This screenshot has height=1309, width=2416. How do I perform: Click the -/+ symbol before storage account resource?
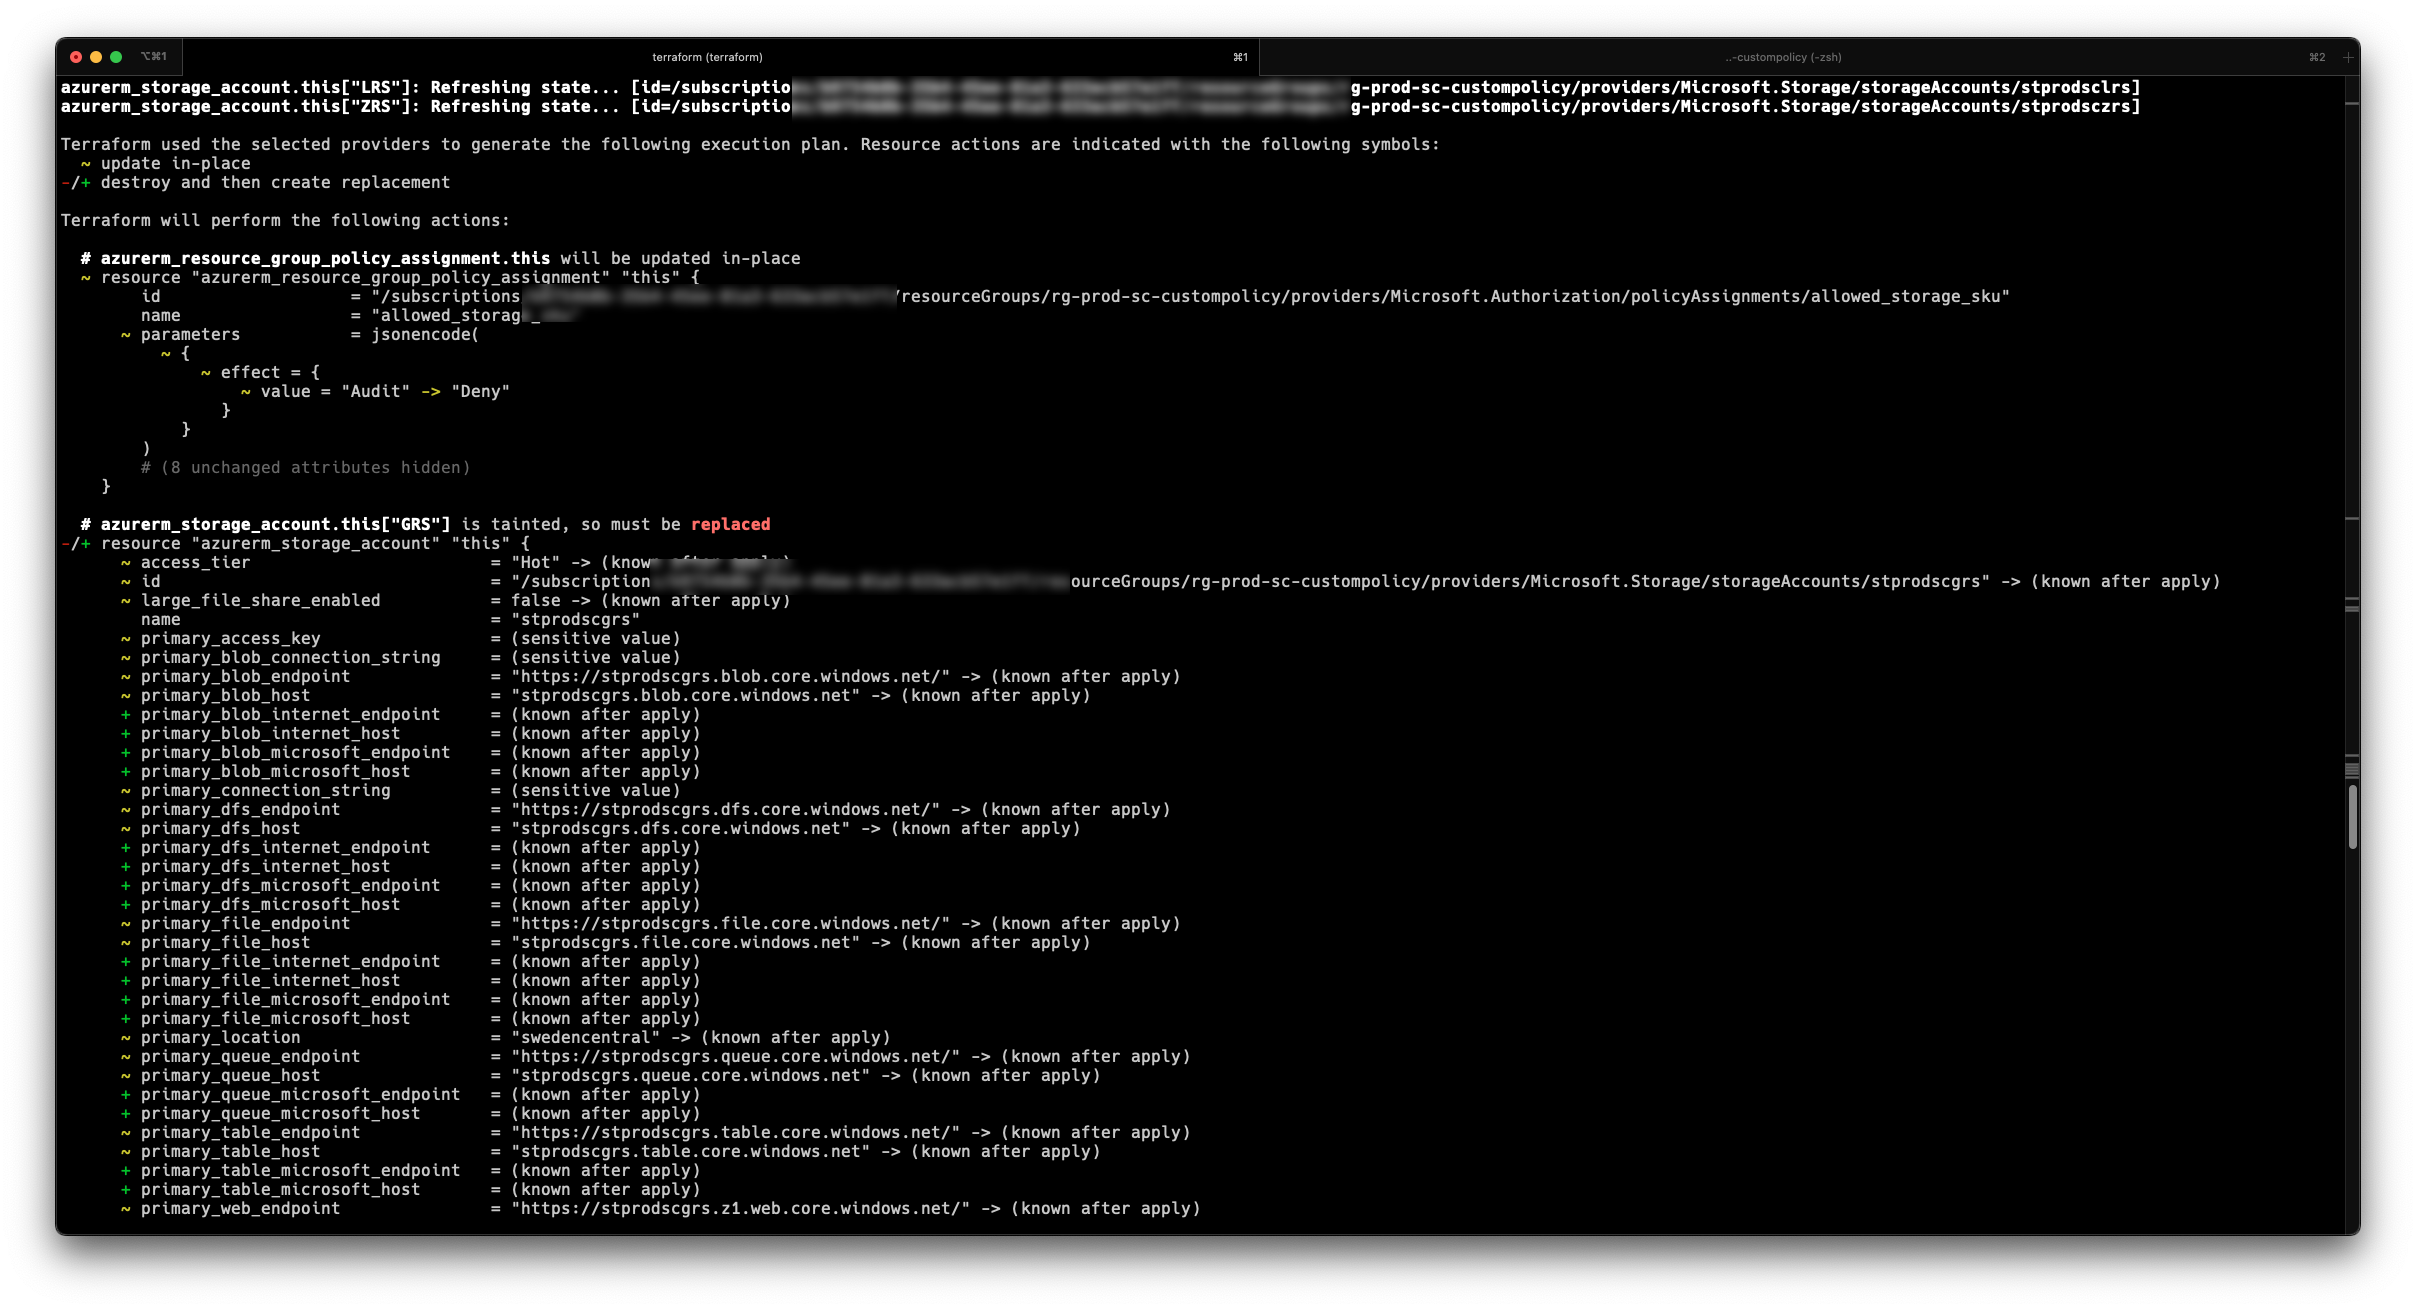[x=76, y=544]
